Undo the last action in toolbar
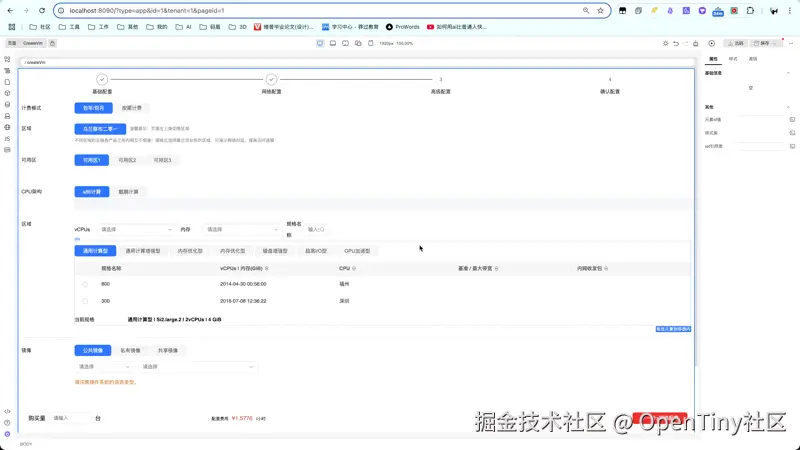 coord(676,43)
